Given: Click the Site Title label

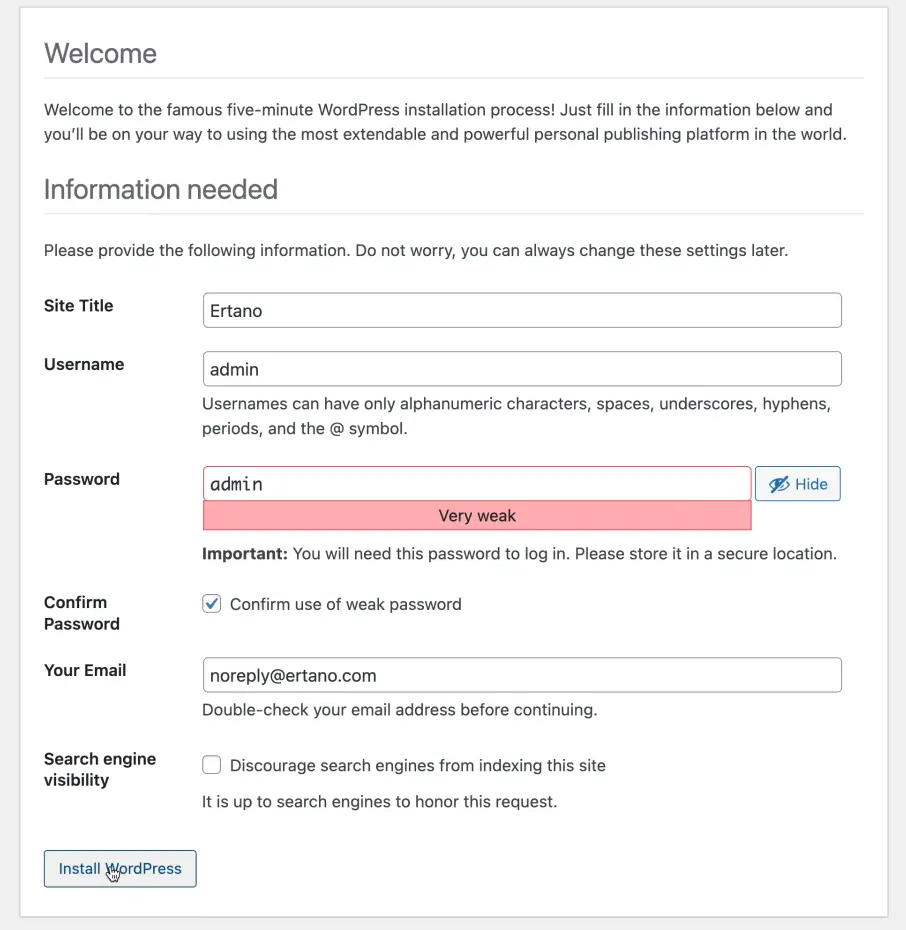Looking at the screenshot, I should (x=79, y=306).
